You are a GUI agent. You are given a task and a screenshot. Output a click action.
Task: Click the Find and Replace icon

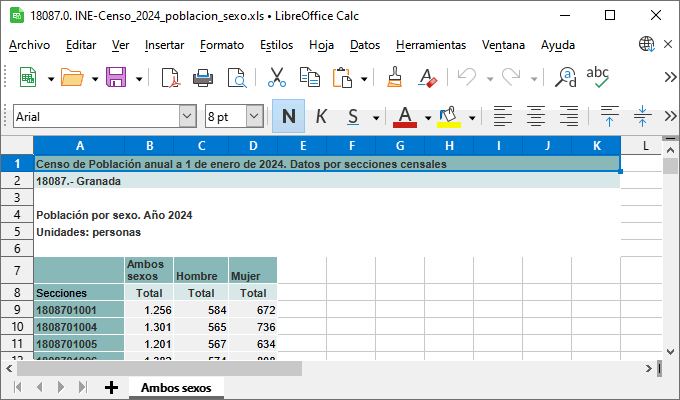(566, 77)
